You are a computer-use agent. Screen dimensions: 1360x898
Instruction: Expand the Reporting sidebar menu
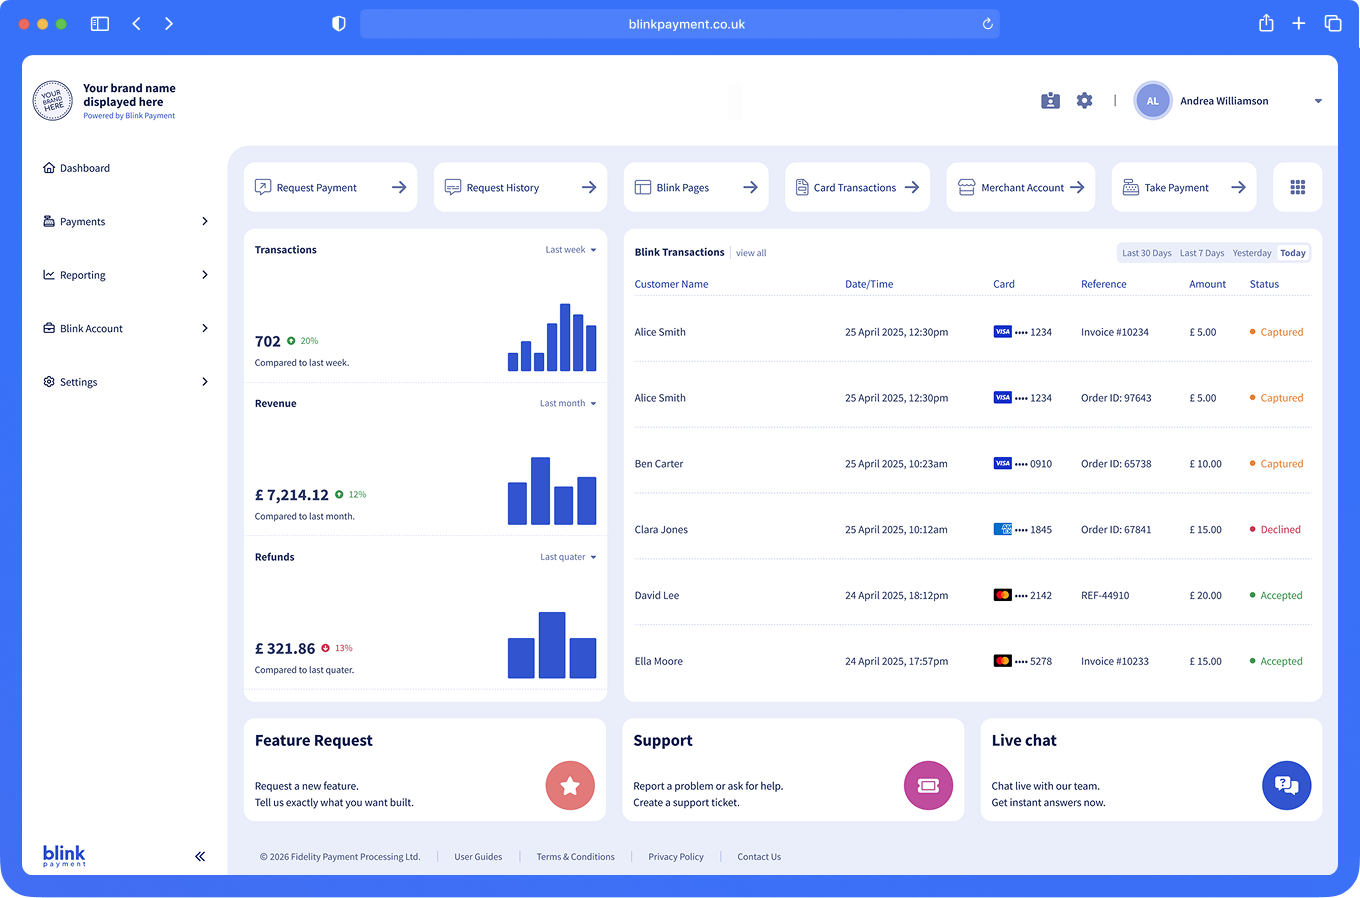tap(125, 275)
